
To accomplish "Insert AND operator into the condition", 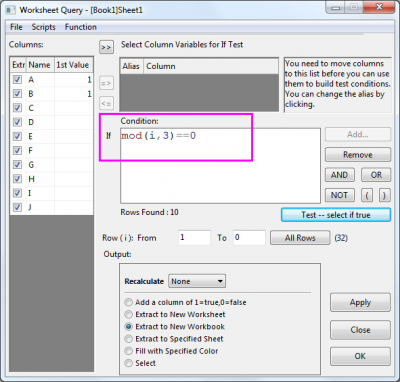I will 340,175.
